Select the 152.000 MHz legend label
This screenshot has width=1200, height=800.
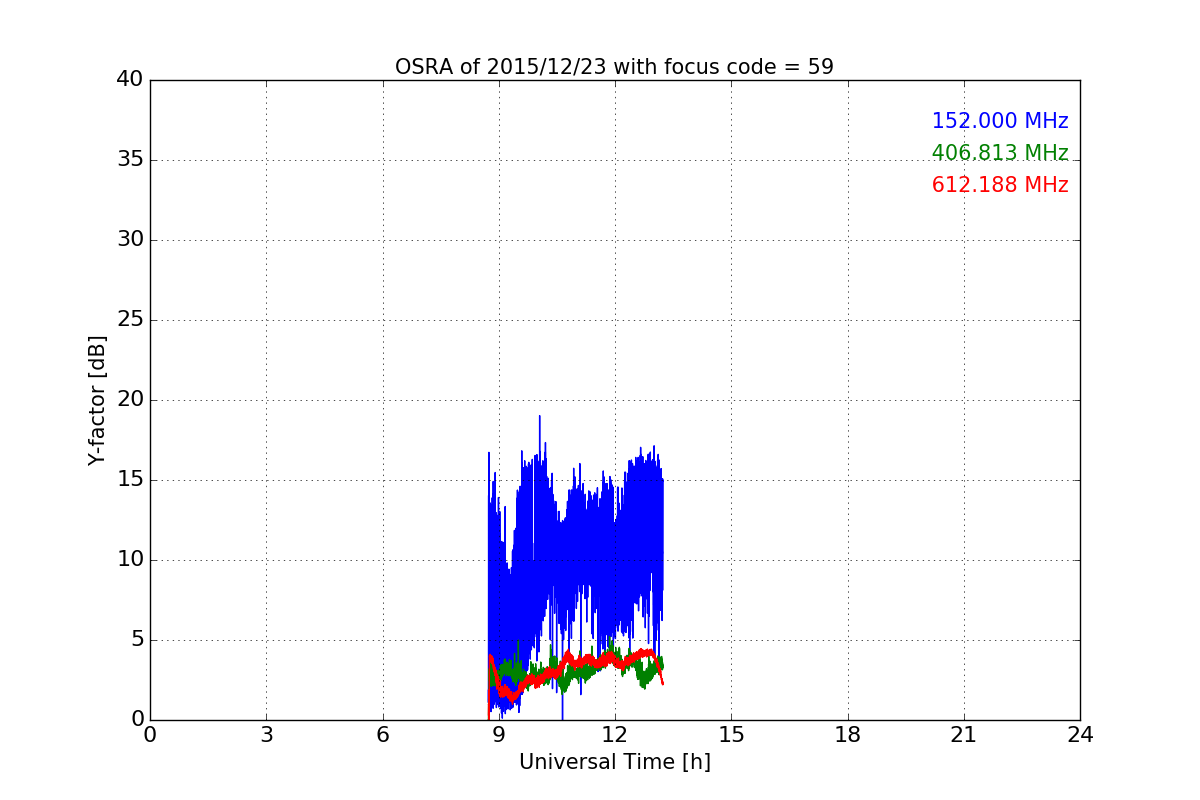coord(1000,121)
